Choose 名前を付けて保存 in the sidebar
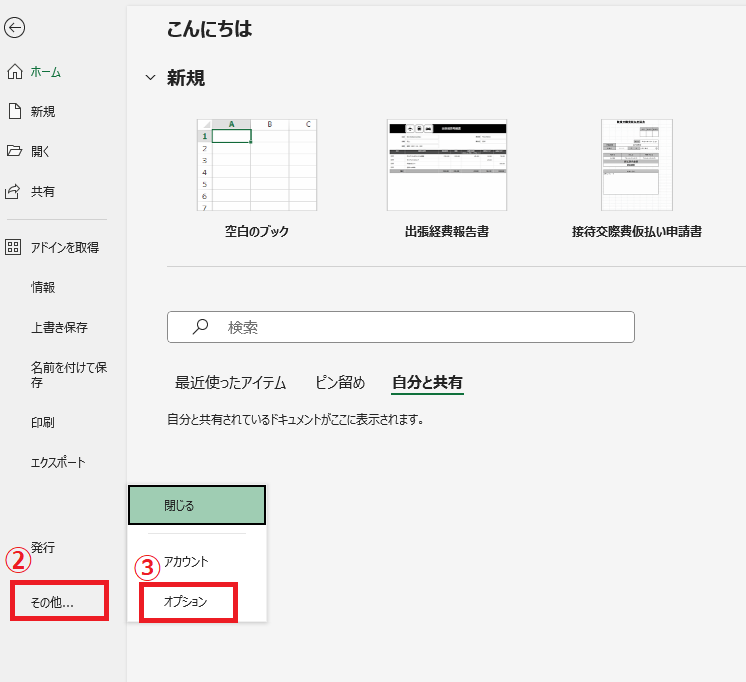 [x=69, y=375]
